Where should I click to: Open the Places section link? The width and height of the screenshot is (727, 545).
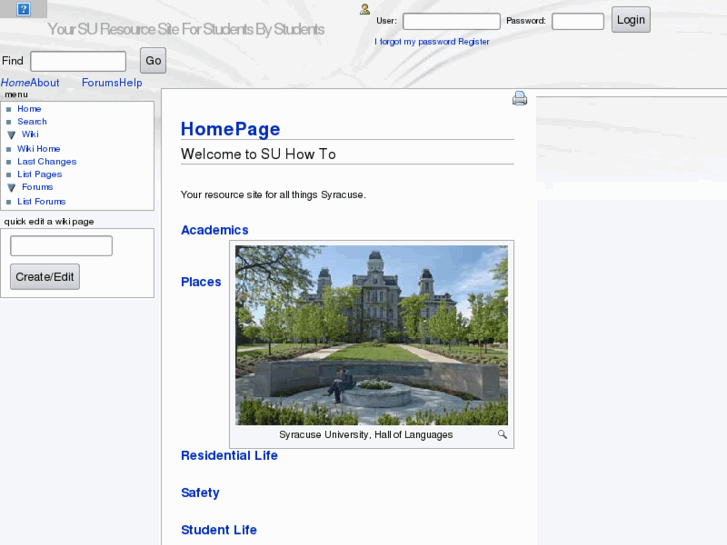point(201,282)
